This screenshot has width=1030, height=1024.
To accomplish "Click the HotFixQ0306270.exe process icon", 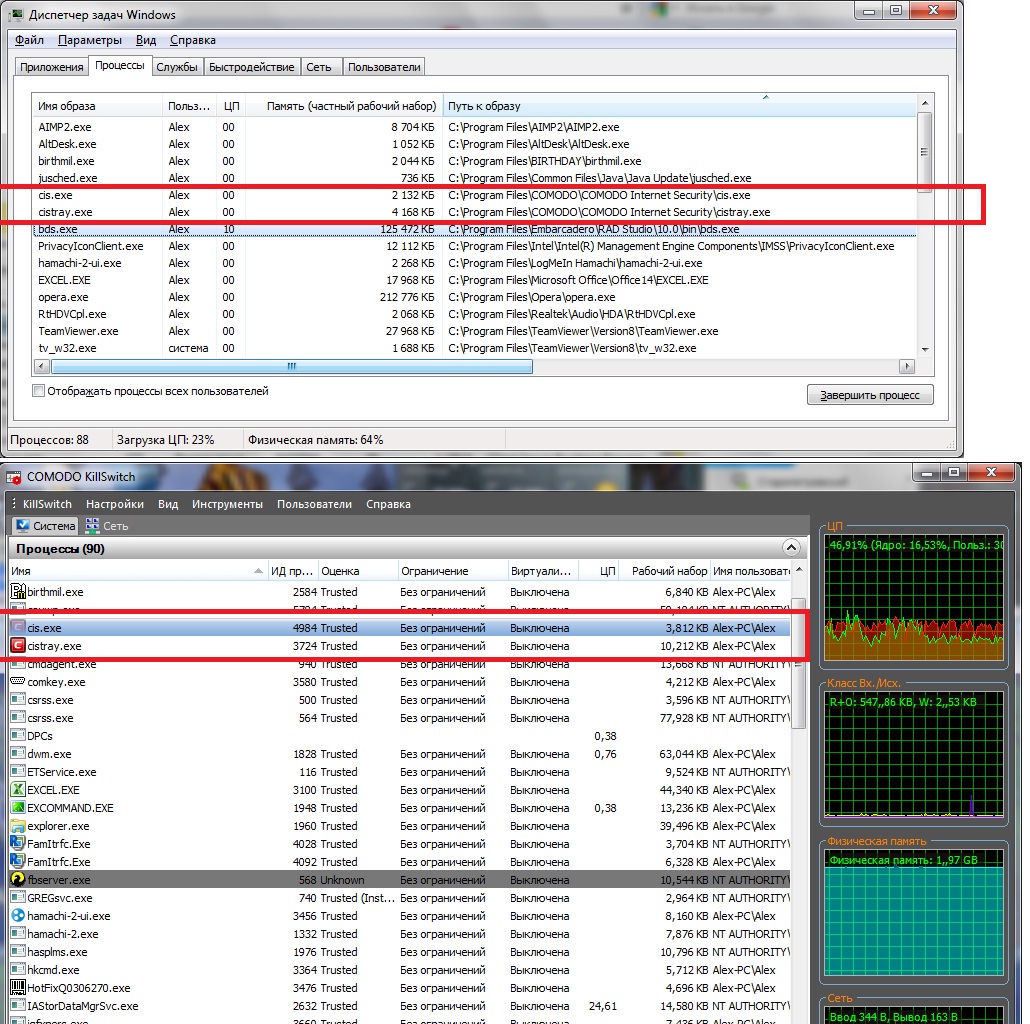I will (x=18, y=988).
